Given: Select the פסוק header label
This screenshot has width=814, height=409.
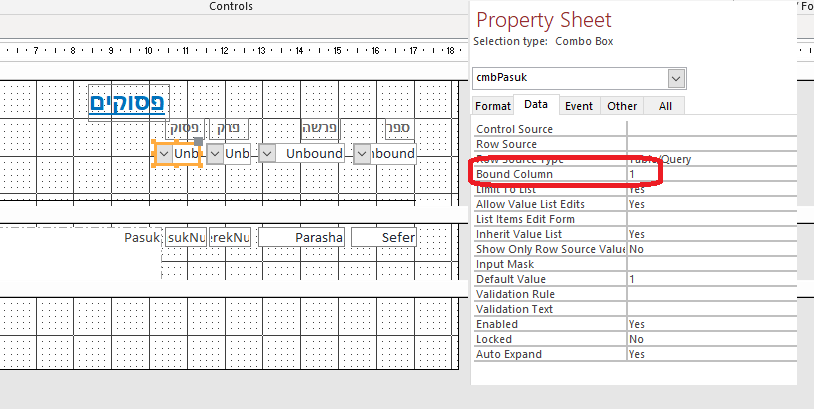Looking at the screenshot, I should coord(184,128).
